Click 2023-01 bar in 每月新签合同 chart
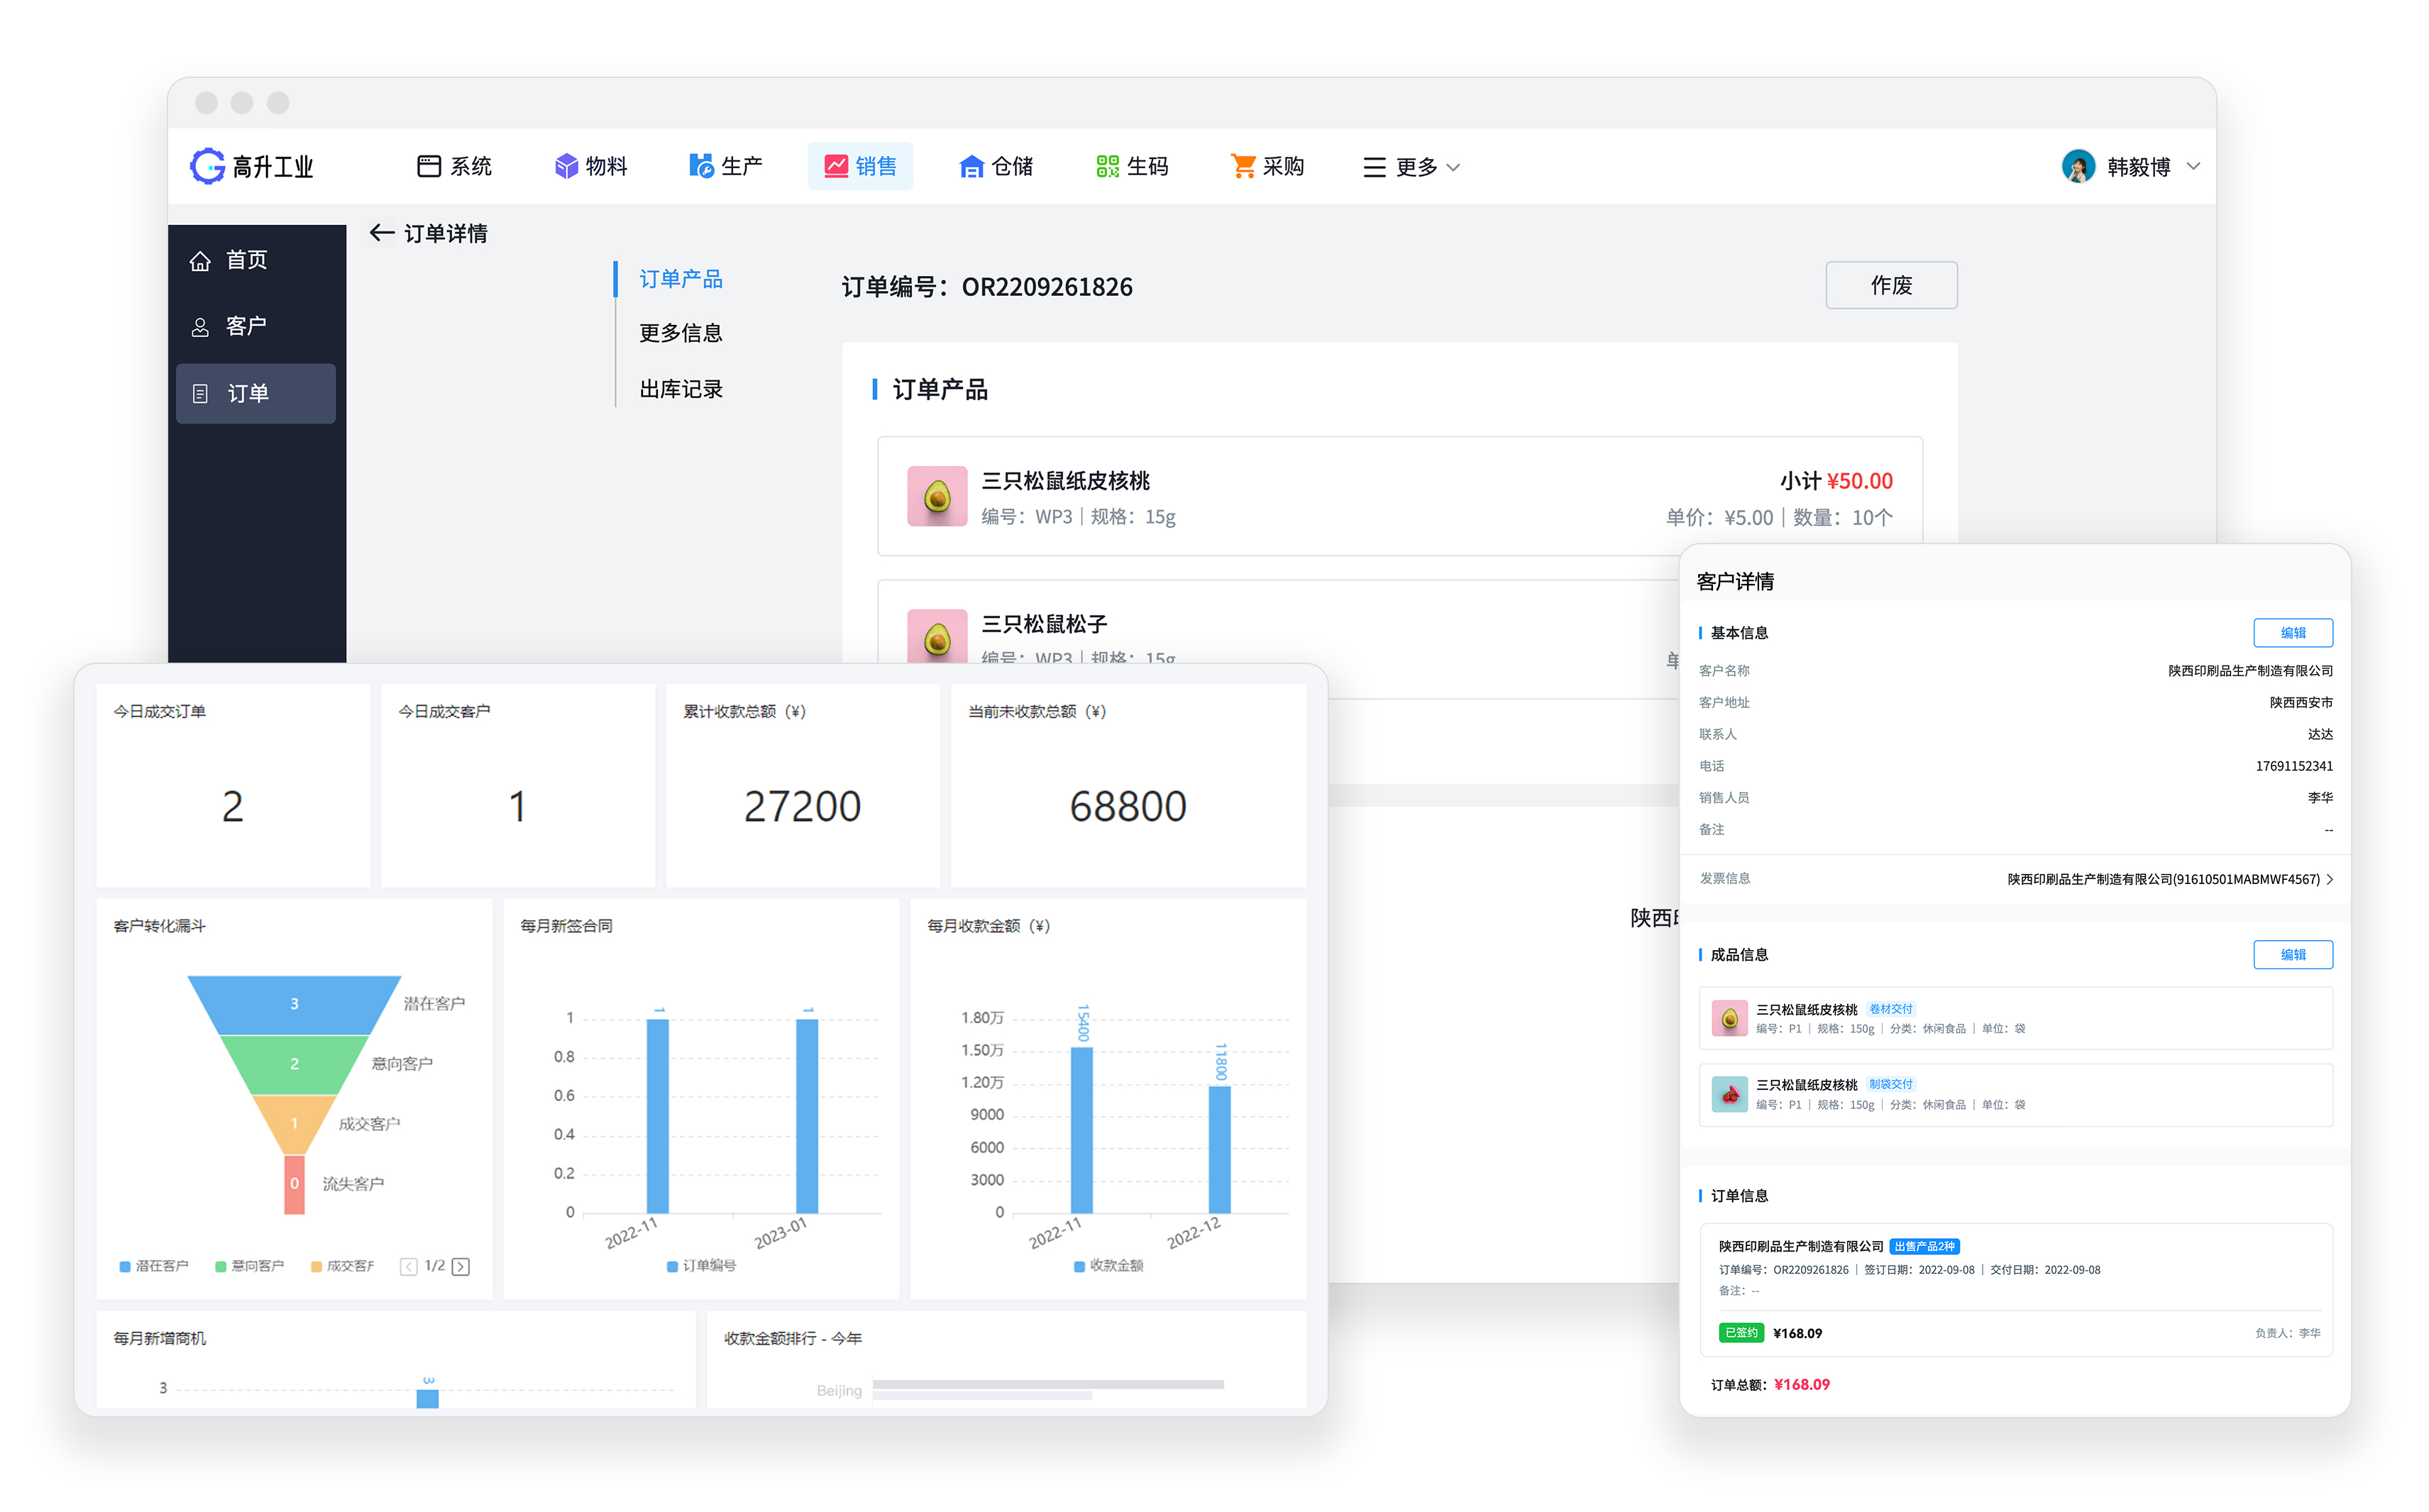This screenshot has height=1512, width=2429. click(x=807, y=1116)
